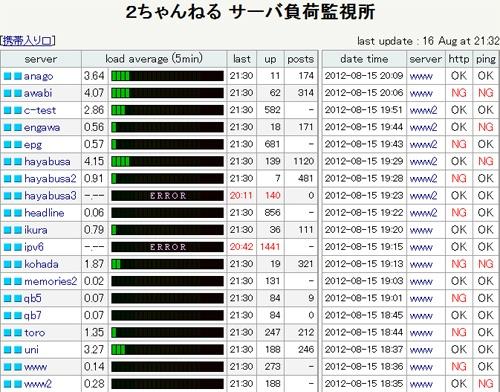Click the kohada load average bar
This screenshot has height=392, width=500.
click(167, 264)
